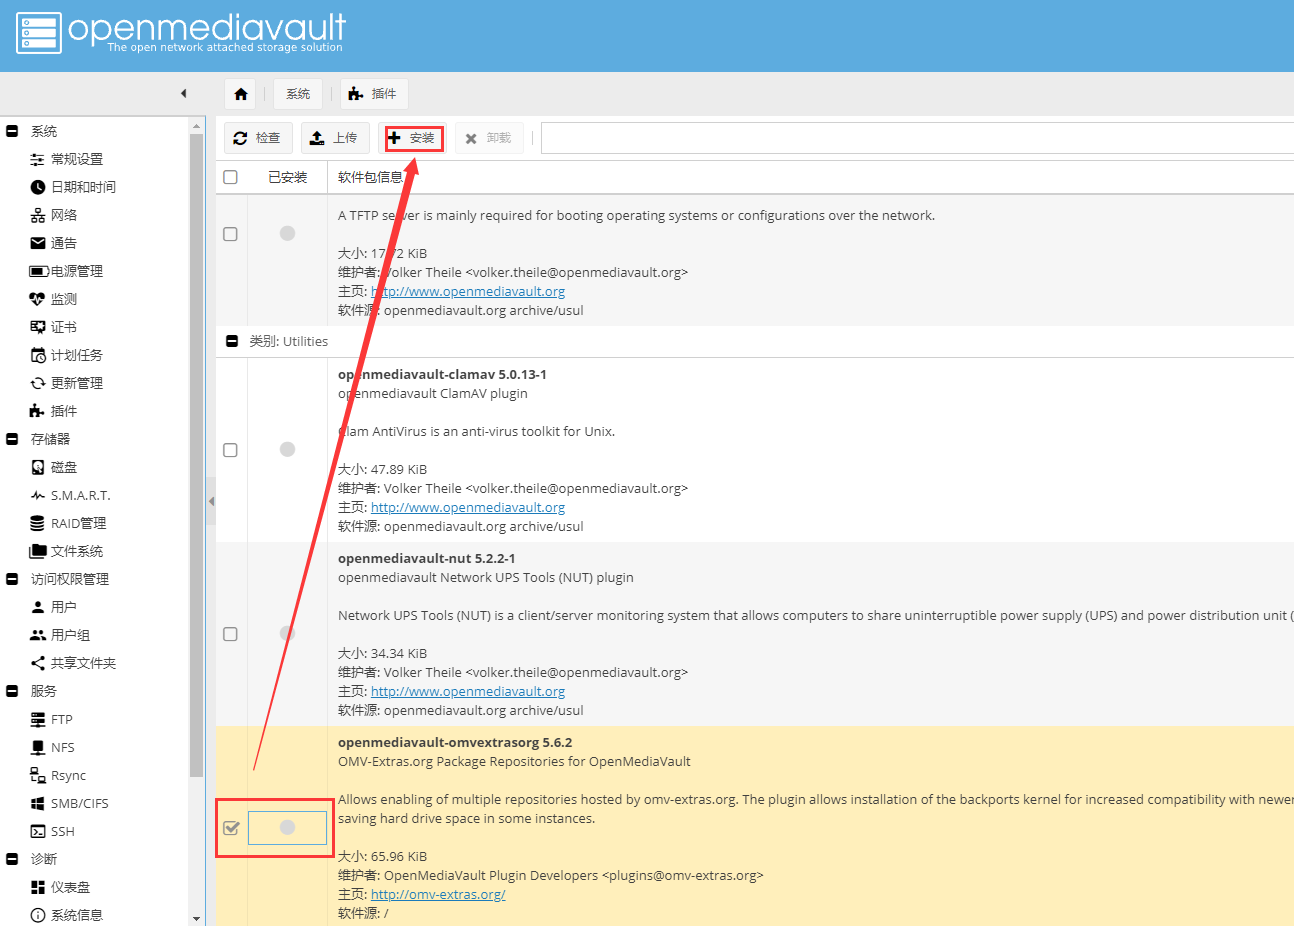Check the openmediavault-clamav plugin checkbox
This screenshot has height=926, width=1294.
(x=230, y=449)
